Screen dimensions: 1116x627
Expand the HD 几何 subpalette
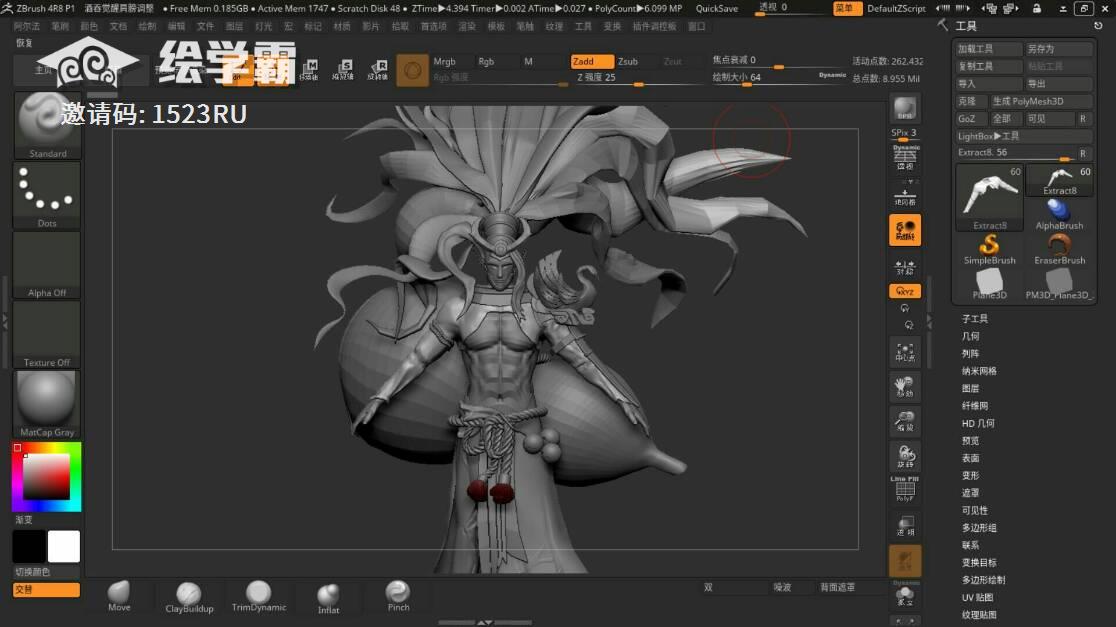[978, 423]
